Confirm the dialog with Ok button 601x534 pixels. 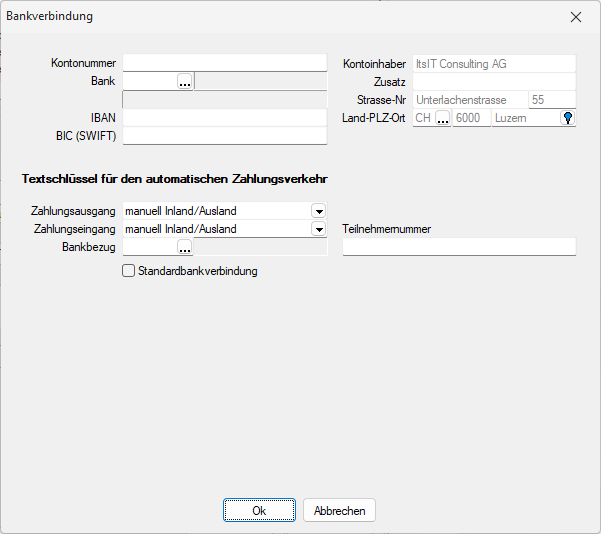(259, 510)
